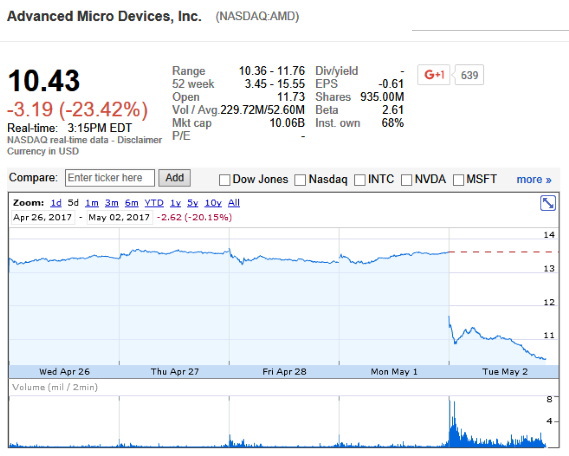Click the period change -2.62 (-20.15%)

194,217
